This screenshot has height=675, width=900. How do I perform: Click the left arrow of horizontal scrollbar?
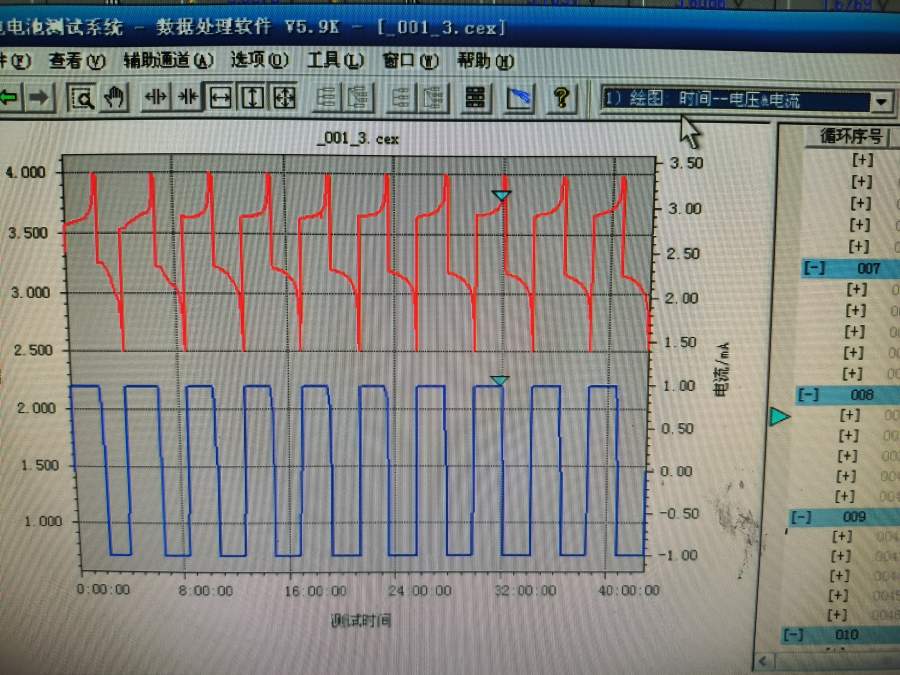pos(765,661)
